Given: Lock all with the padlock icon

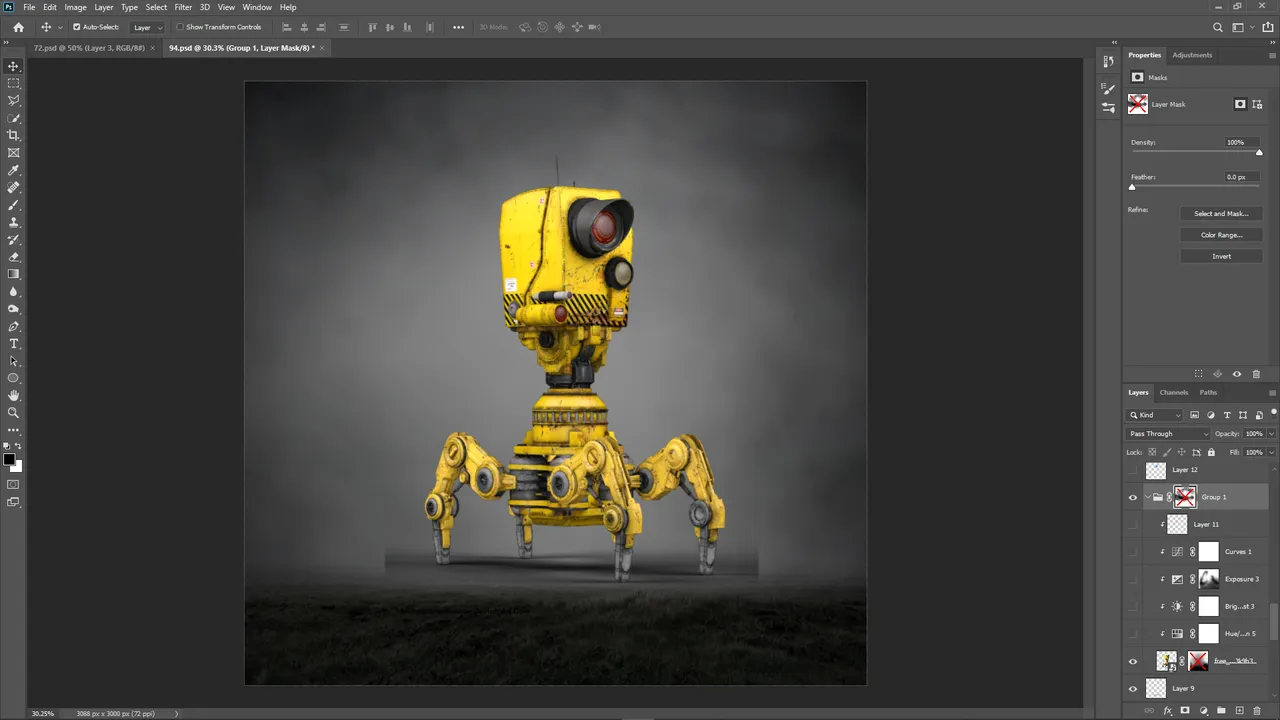Looking at the screenshot, I should pos(1211,452).
